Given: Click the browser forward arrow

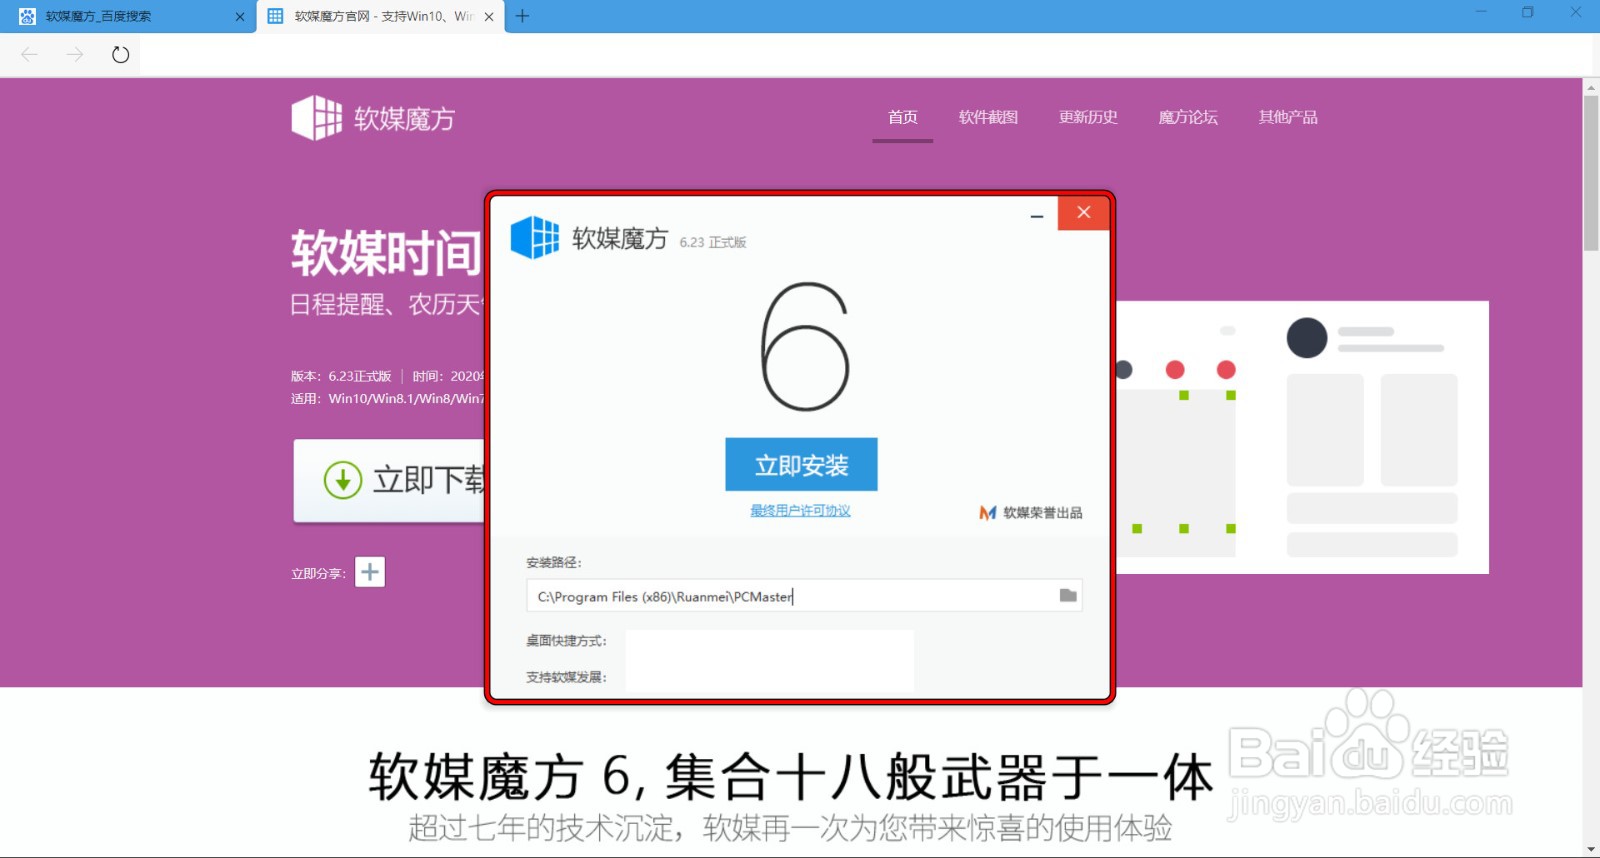Looking at the screenshot, I should pos(75,54).
